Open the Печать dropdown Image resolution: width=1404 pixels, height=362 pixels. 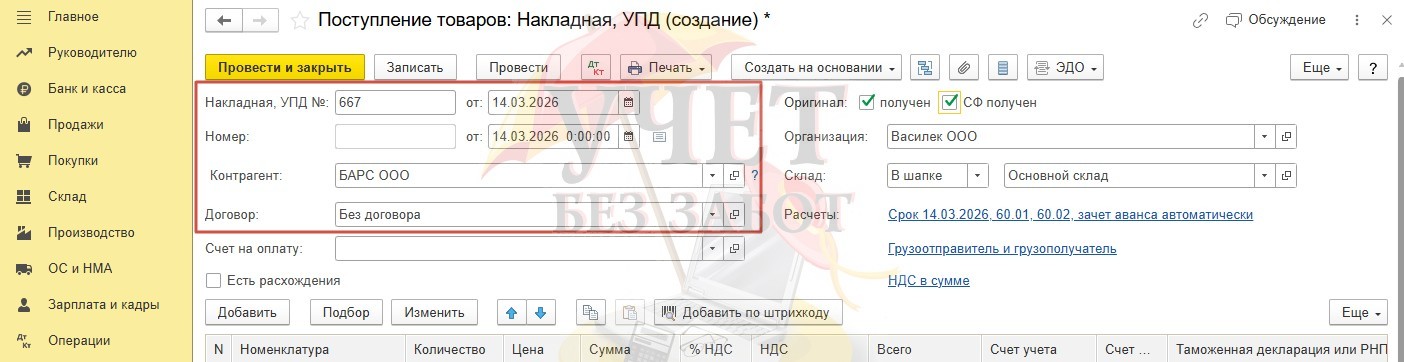coord(665,67)
